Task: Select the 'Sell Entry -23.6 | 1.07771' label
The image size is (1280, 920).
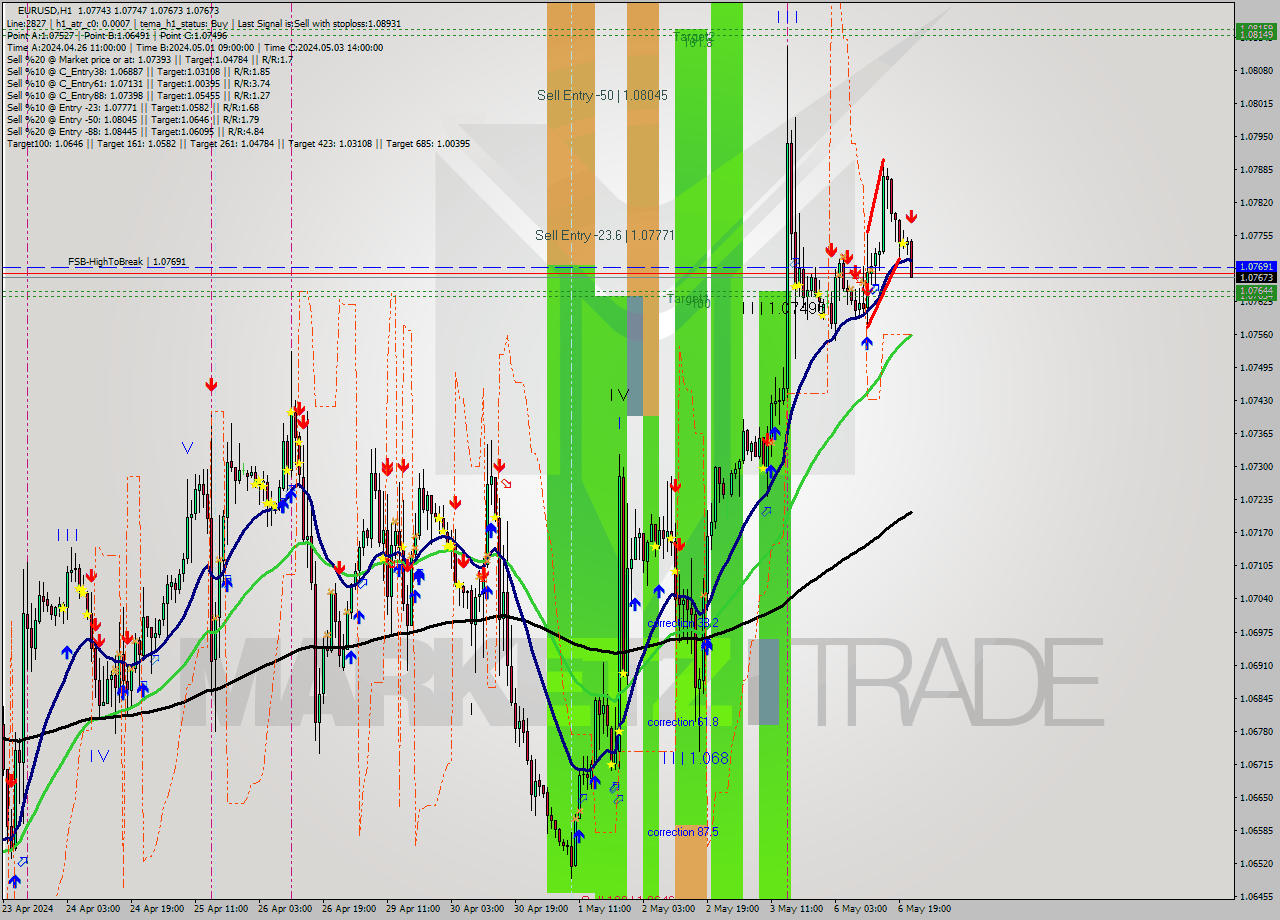Action: point(605,235)
